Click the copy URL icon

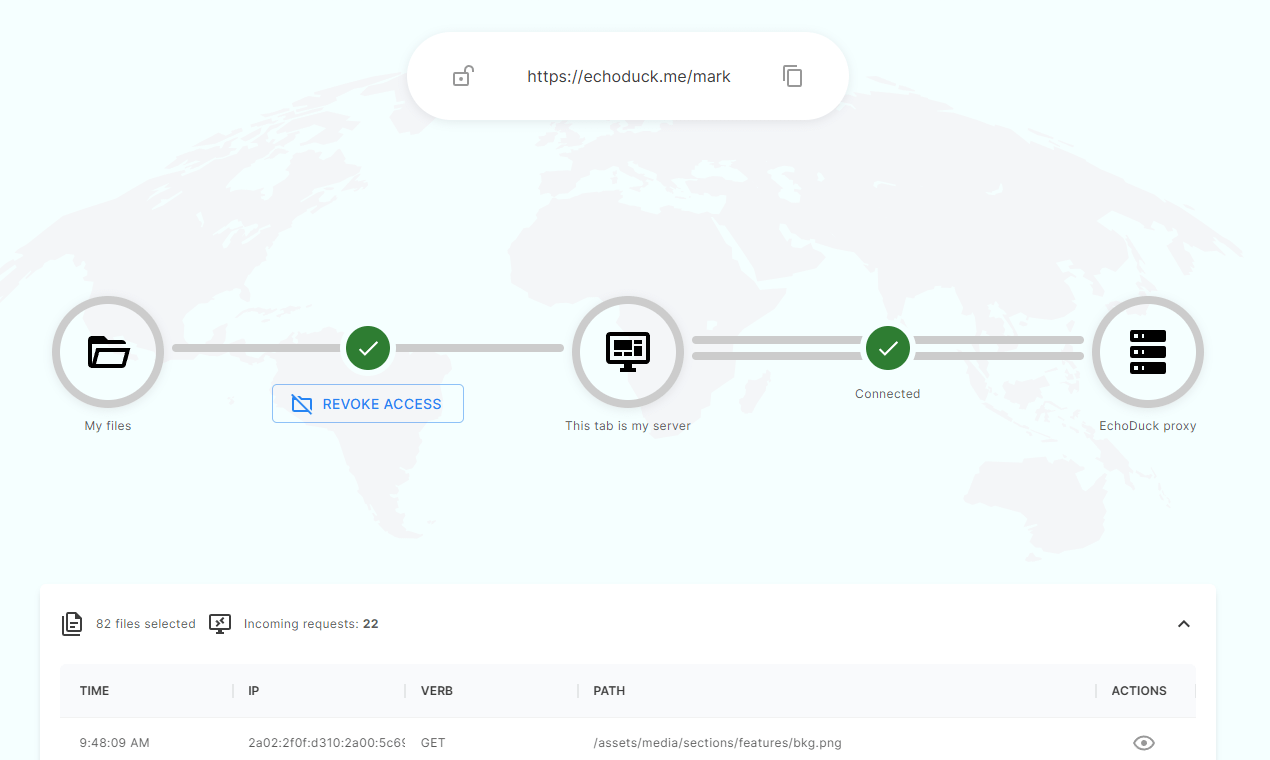click(792, 76)
